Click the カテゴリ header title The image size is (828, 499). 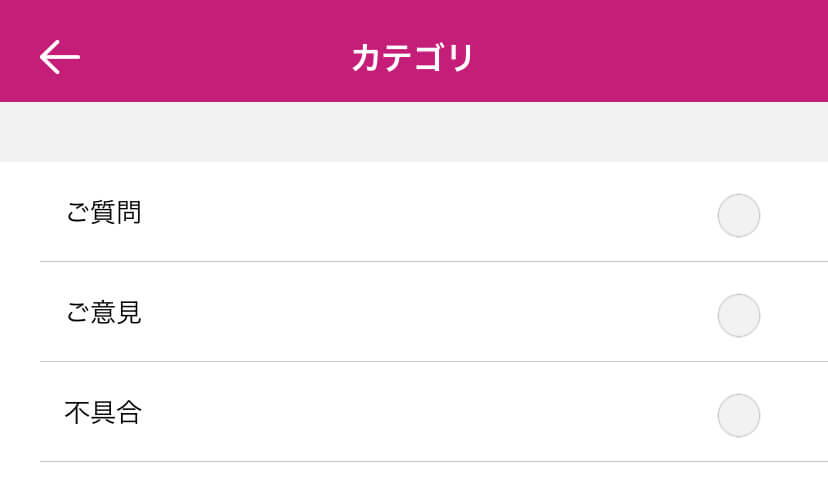tap(412, 58)
